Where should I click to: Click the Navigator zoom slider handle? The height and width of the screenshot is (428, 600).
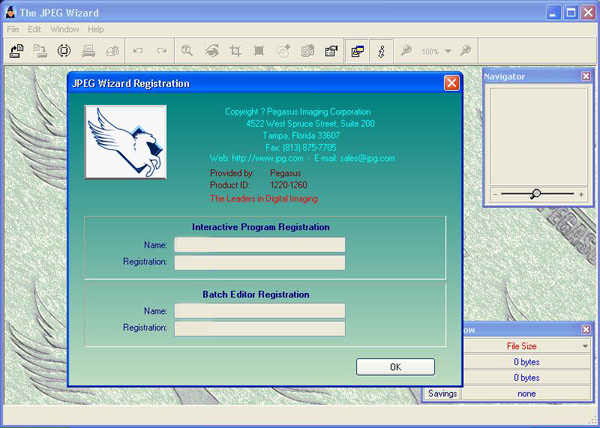(x=535, y=194)
